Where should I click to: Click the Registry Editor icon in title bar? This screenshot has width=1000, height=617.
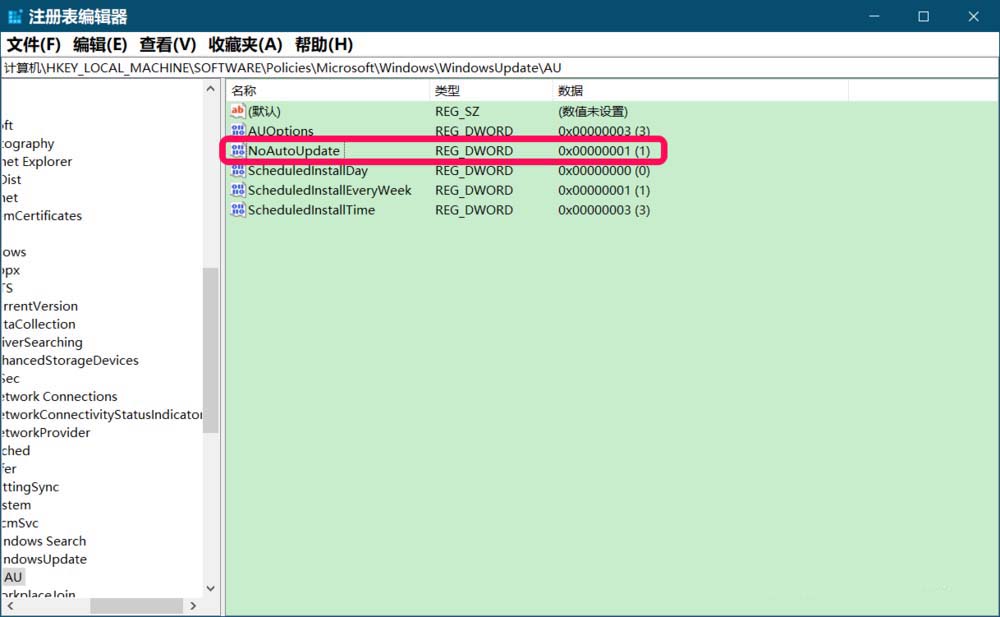click(13, 16)
